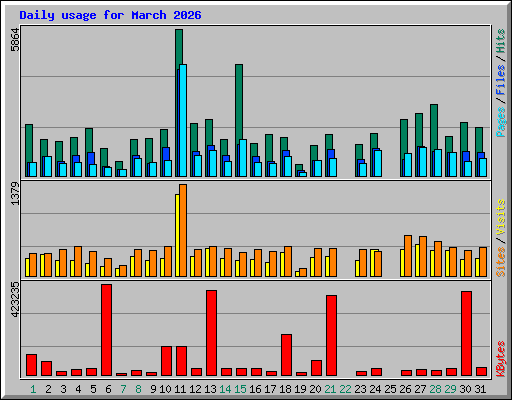Viewport: 512px width, 400px height.
Task: Click day number 25 on the x-axis
Action: [x=390, y=389]
